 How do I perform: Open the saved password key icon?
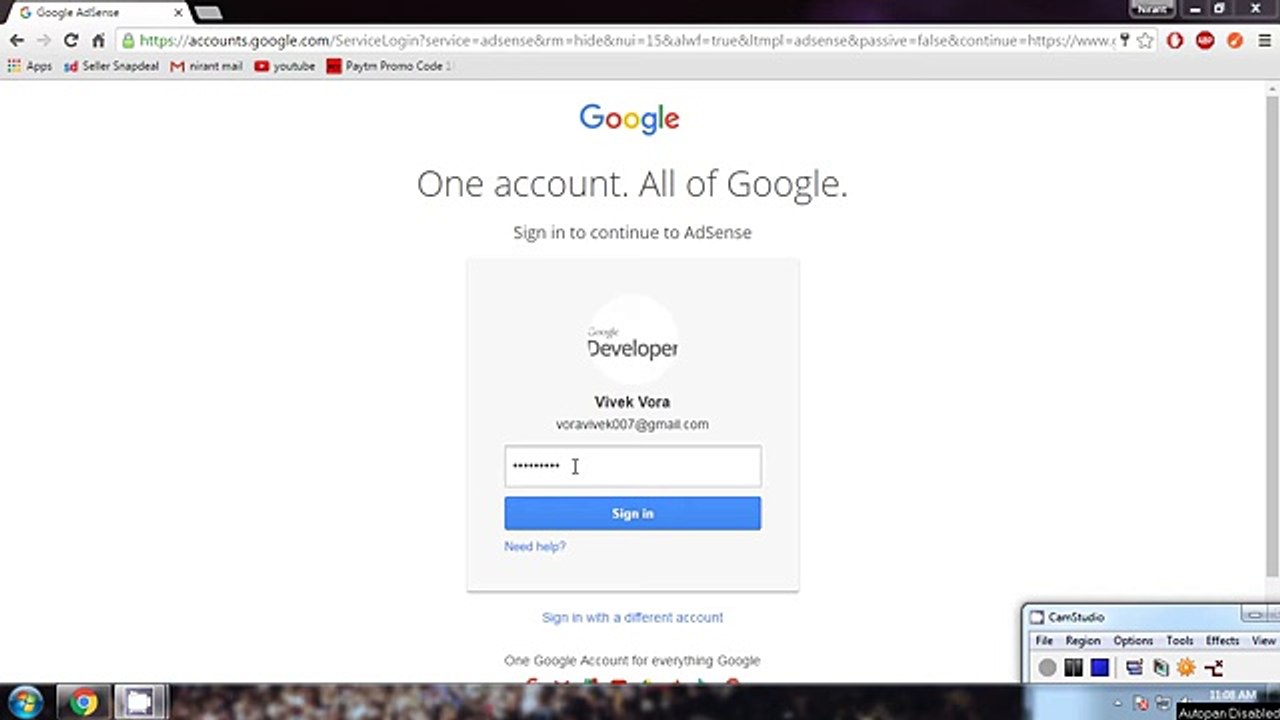[1125, 41]
